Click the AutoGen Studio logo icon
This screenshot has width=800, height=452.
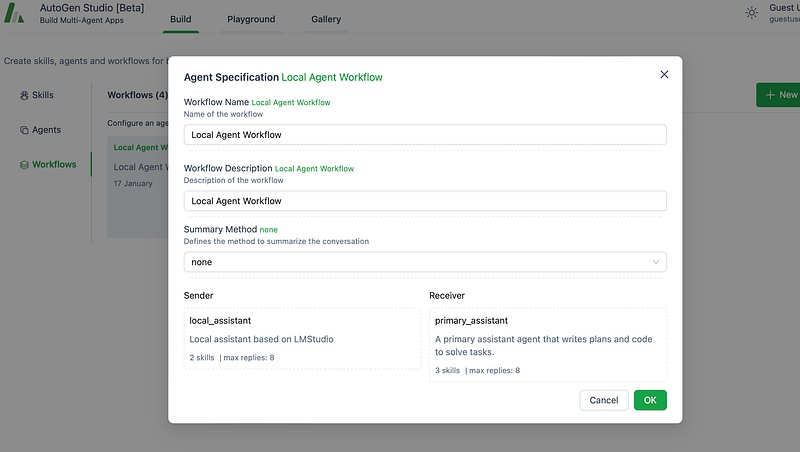coord(14,13)
